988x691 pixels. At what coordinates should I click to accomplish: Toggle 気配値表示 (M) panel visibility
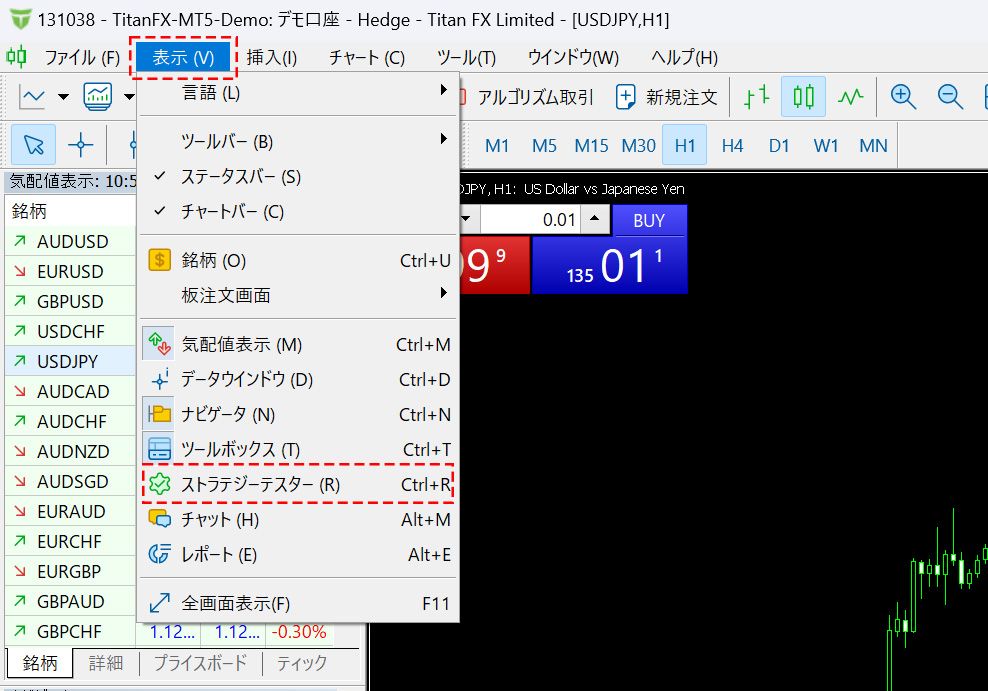click(x=241, y=345)
